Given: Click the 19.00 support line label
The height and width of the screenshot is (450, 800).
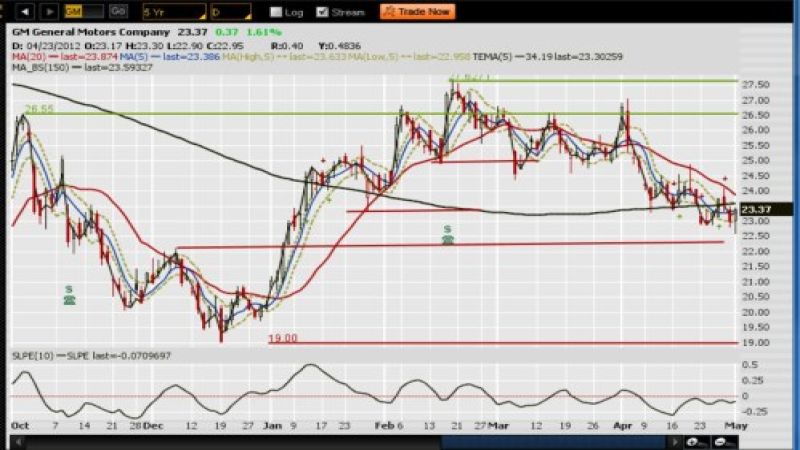Looking at the screenshot, I should [283, 338].
